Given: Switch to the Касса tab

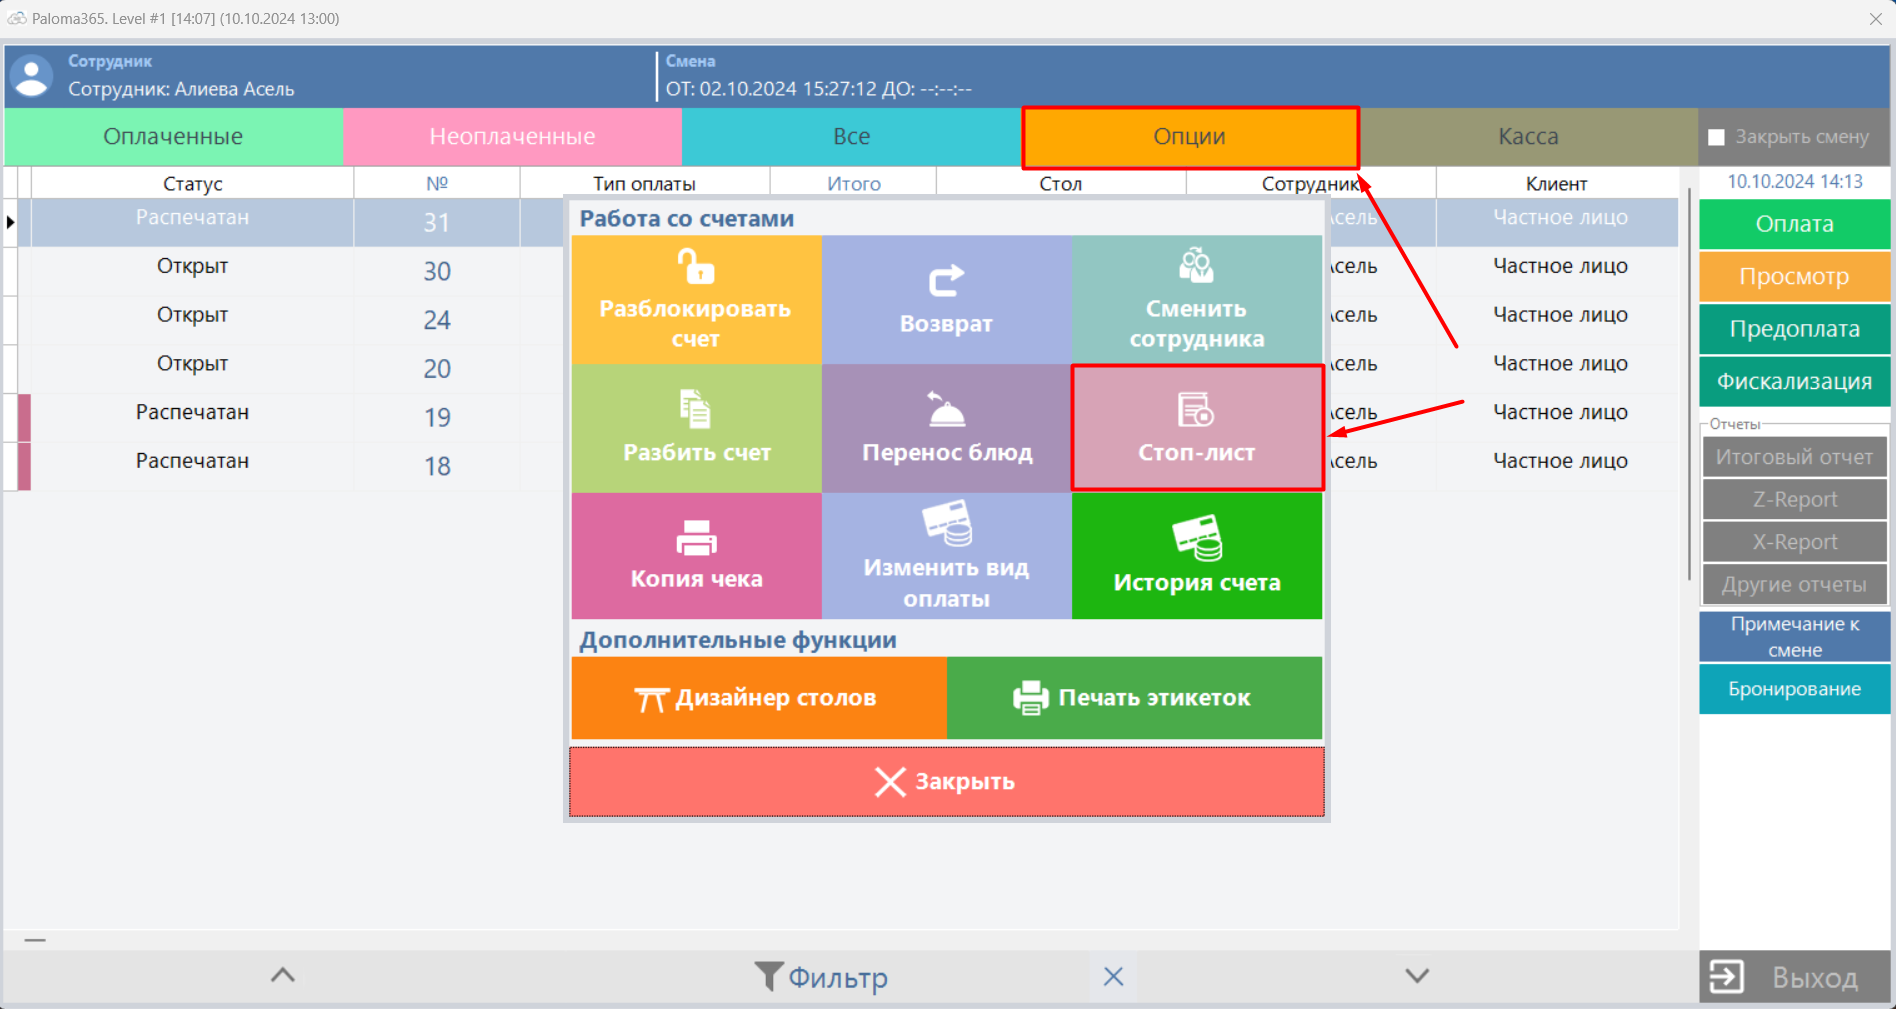Looking at the screenshot, I should pos(1527,137).
